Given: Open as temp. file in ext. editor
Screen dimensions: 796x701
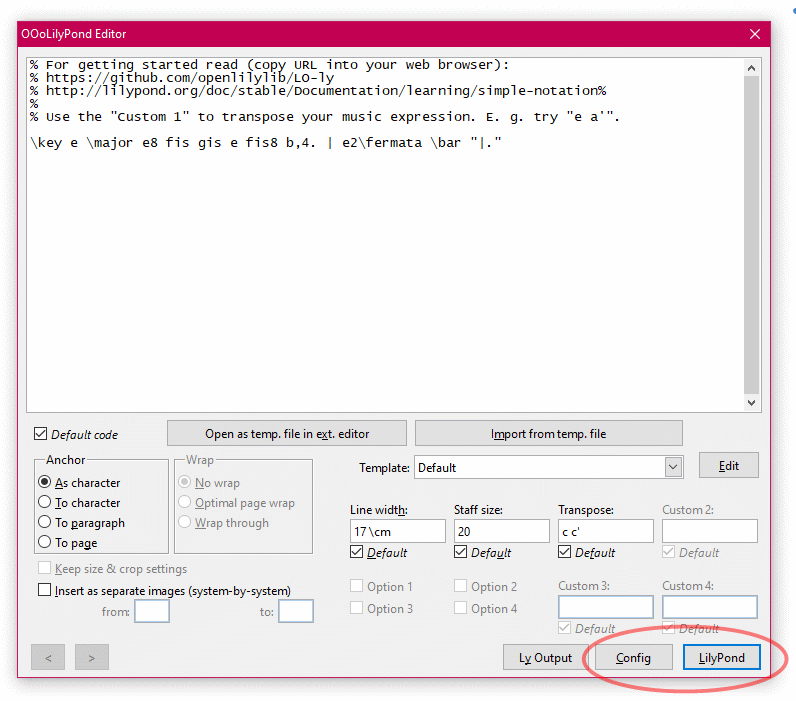Looking at the screenshot, I should click(x=287, y=433).
